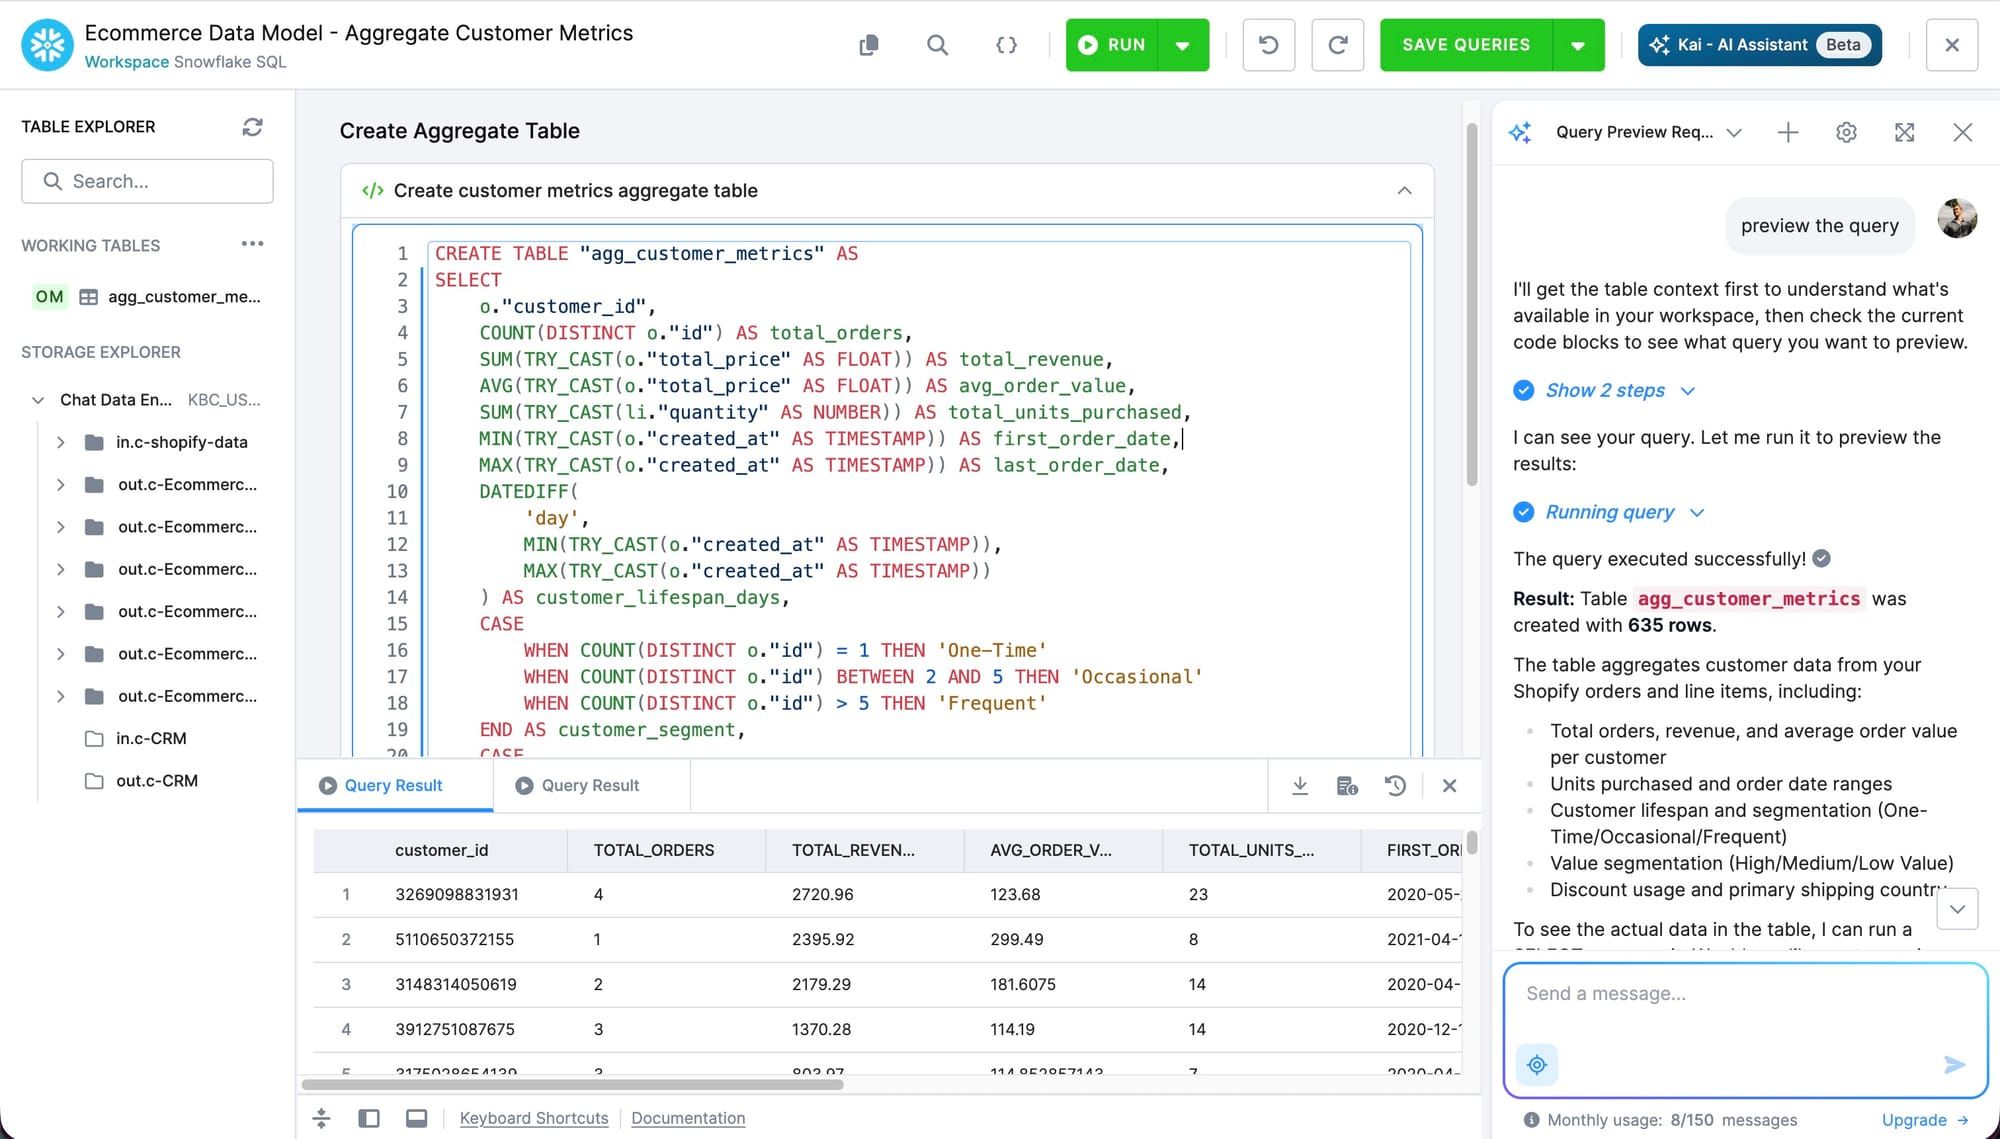Click the send message arrow
The width and height of the screenshot is (2000, 1139).
[1954, 1066]
